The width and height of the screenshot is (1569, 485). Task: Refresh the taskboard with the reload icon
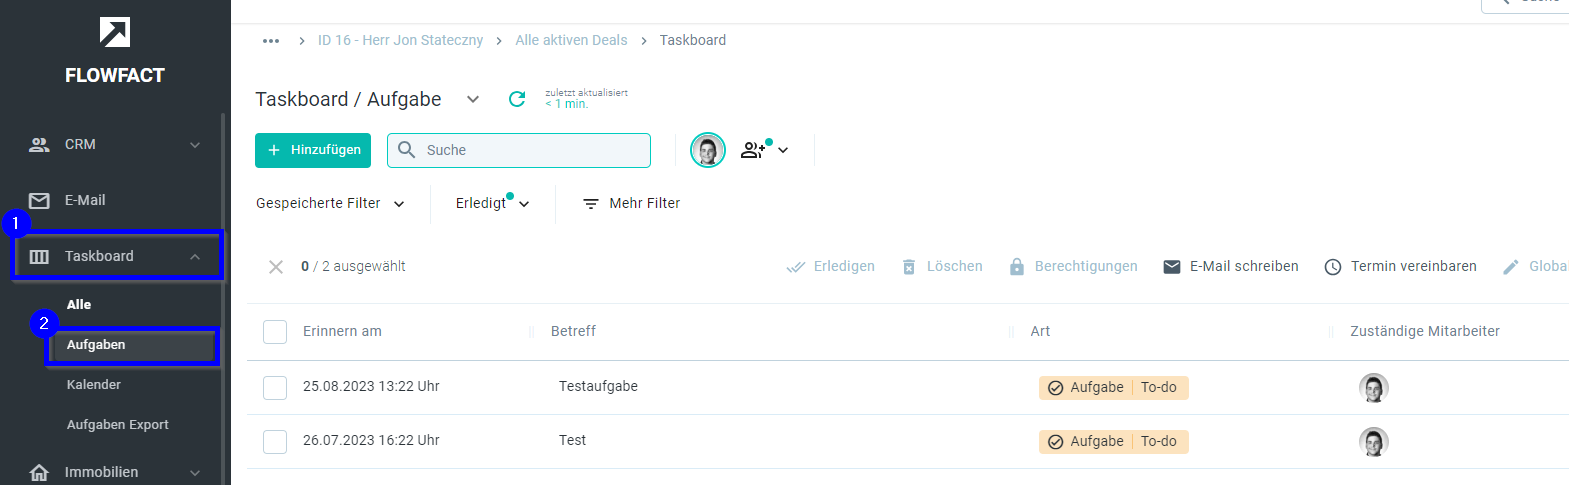click(517, 99)
